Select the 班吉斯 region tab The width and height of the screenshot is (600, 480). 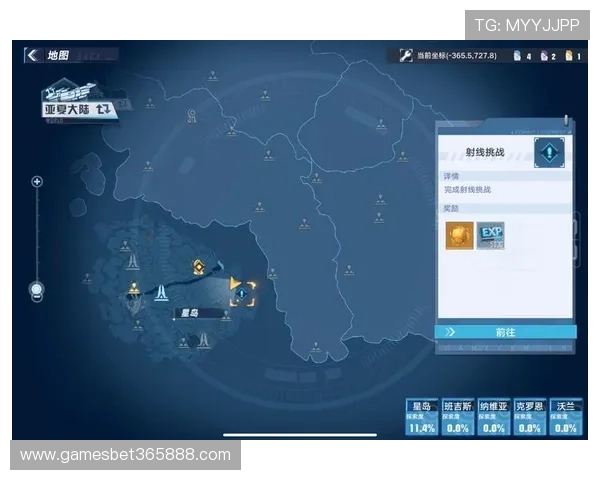pyautogui.click(x=458, y=417)
